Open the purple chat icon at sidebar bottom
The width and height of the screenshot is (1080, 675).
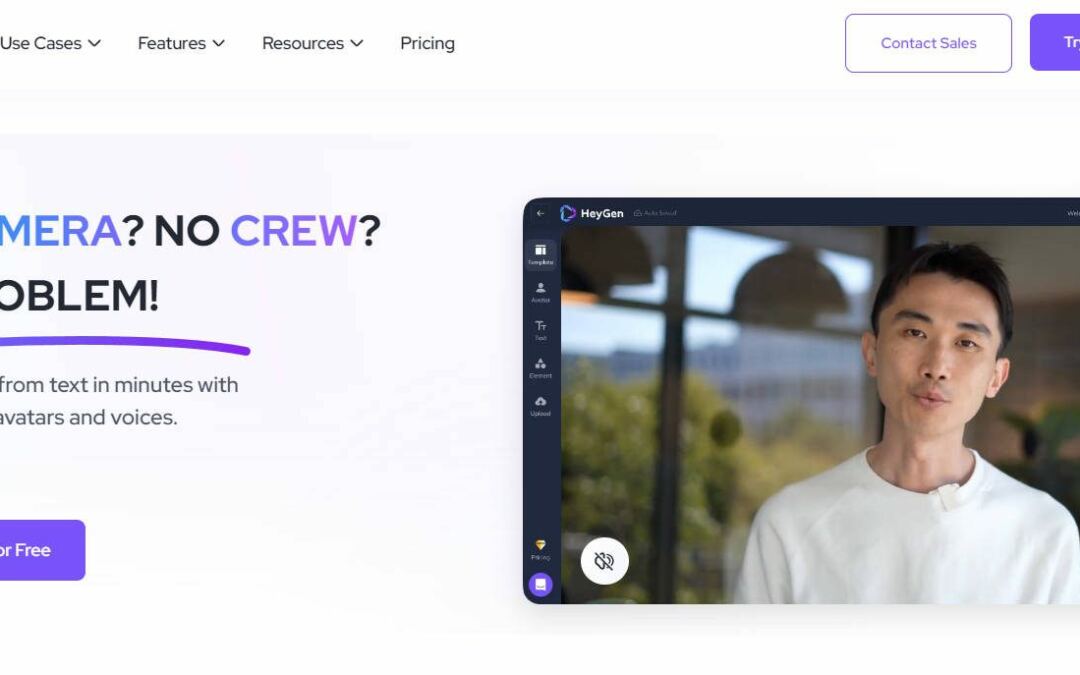point(540,584)
